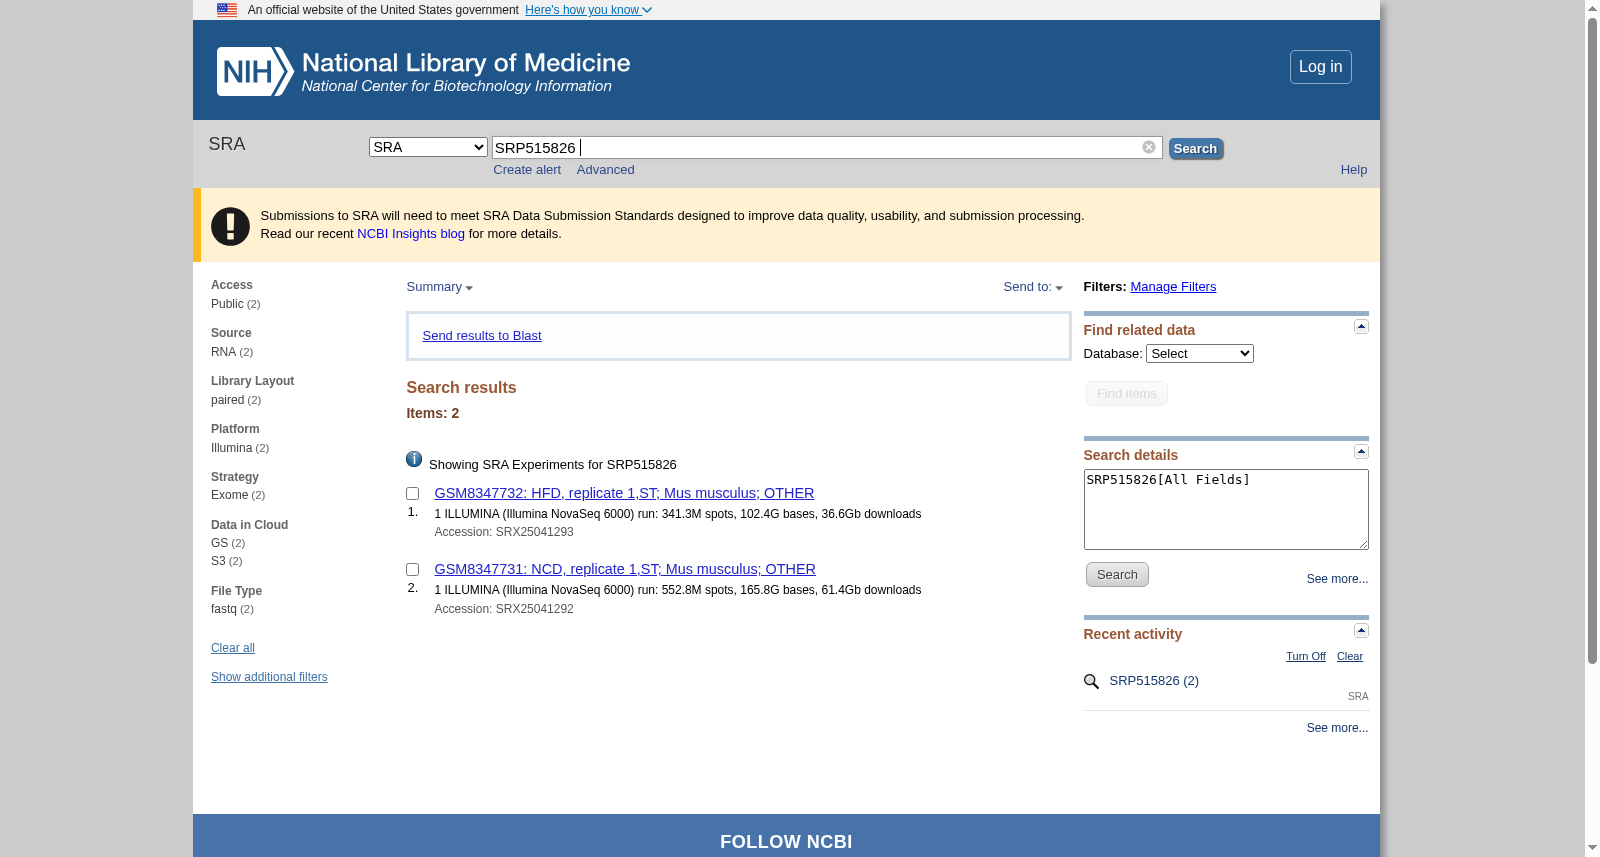Open the NCBI Insights blog link
The height and width of the screenshot is (857, 1600).
click(411, 234)
